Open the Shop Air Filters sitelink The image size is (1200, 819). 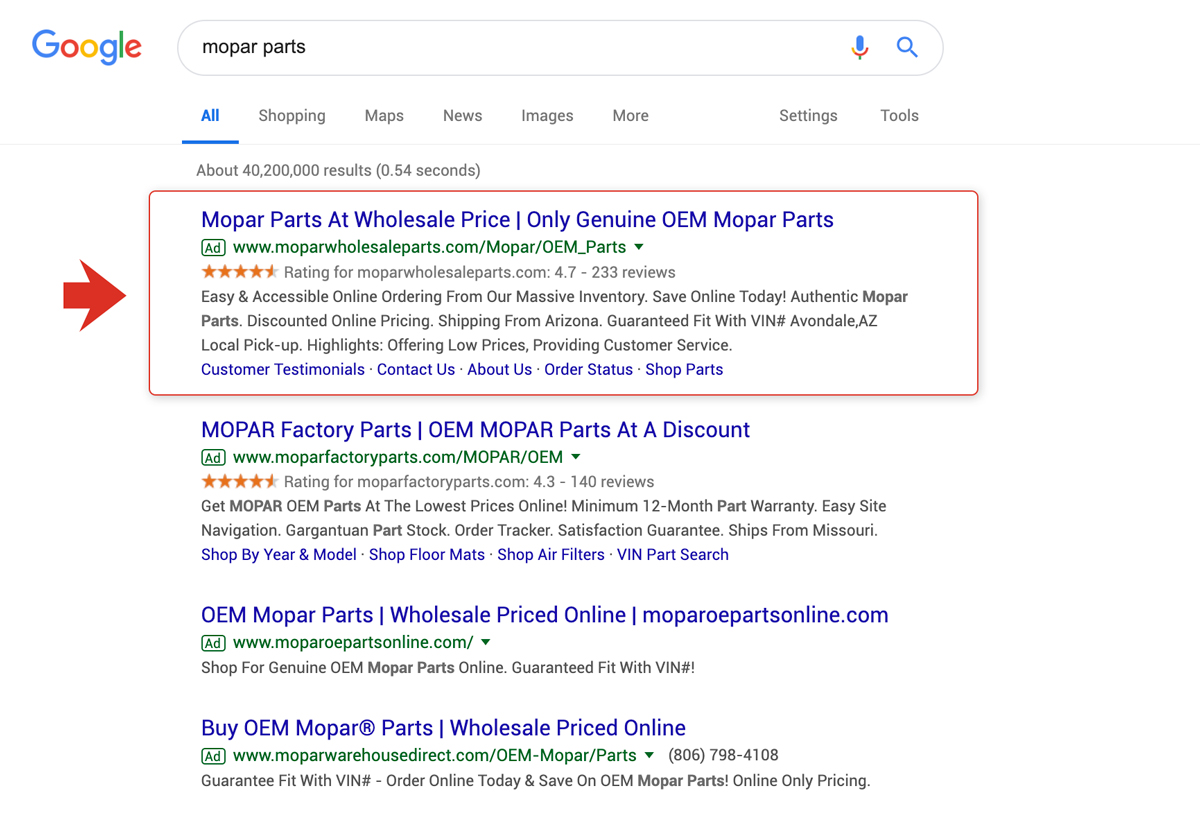tap(551, 554)
